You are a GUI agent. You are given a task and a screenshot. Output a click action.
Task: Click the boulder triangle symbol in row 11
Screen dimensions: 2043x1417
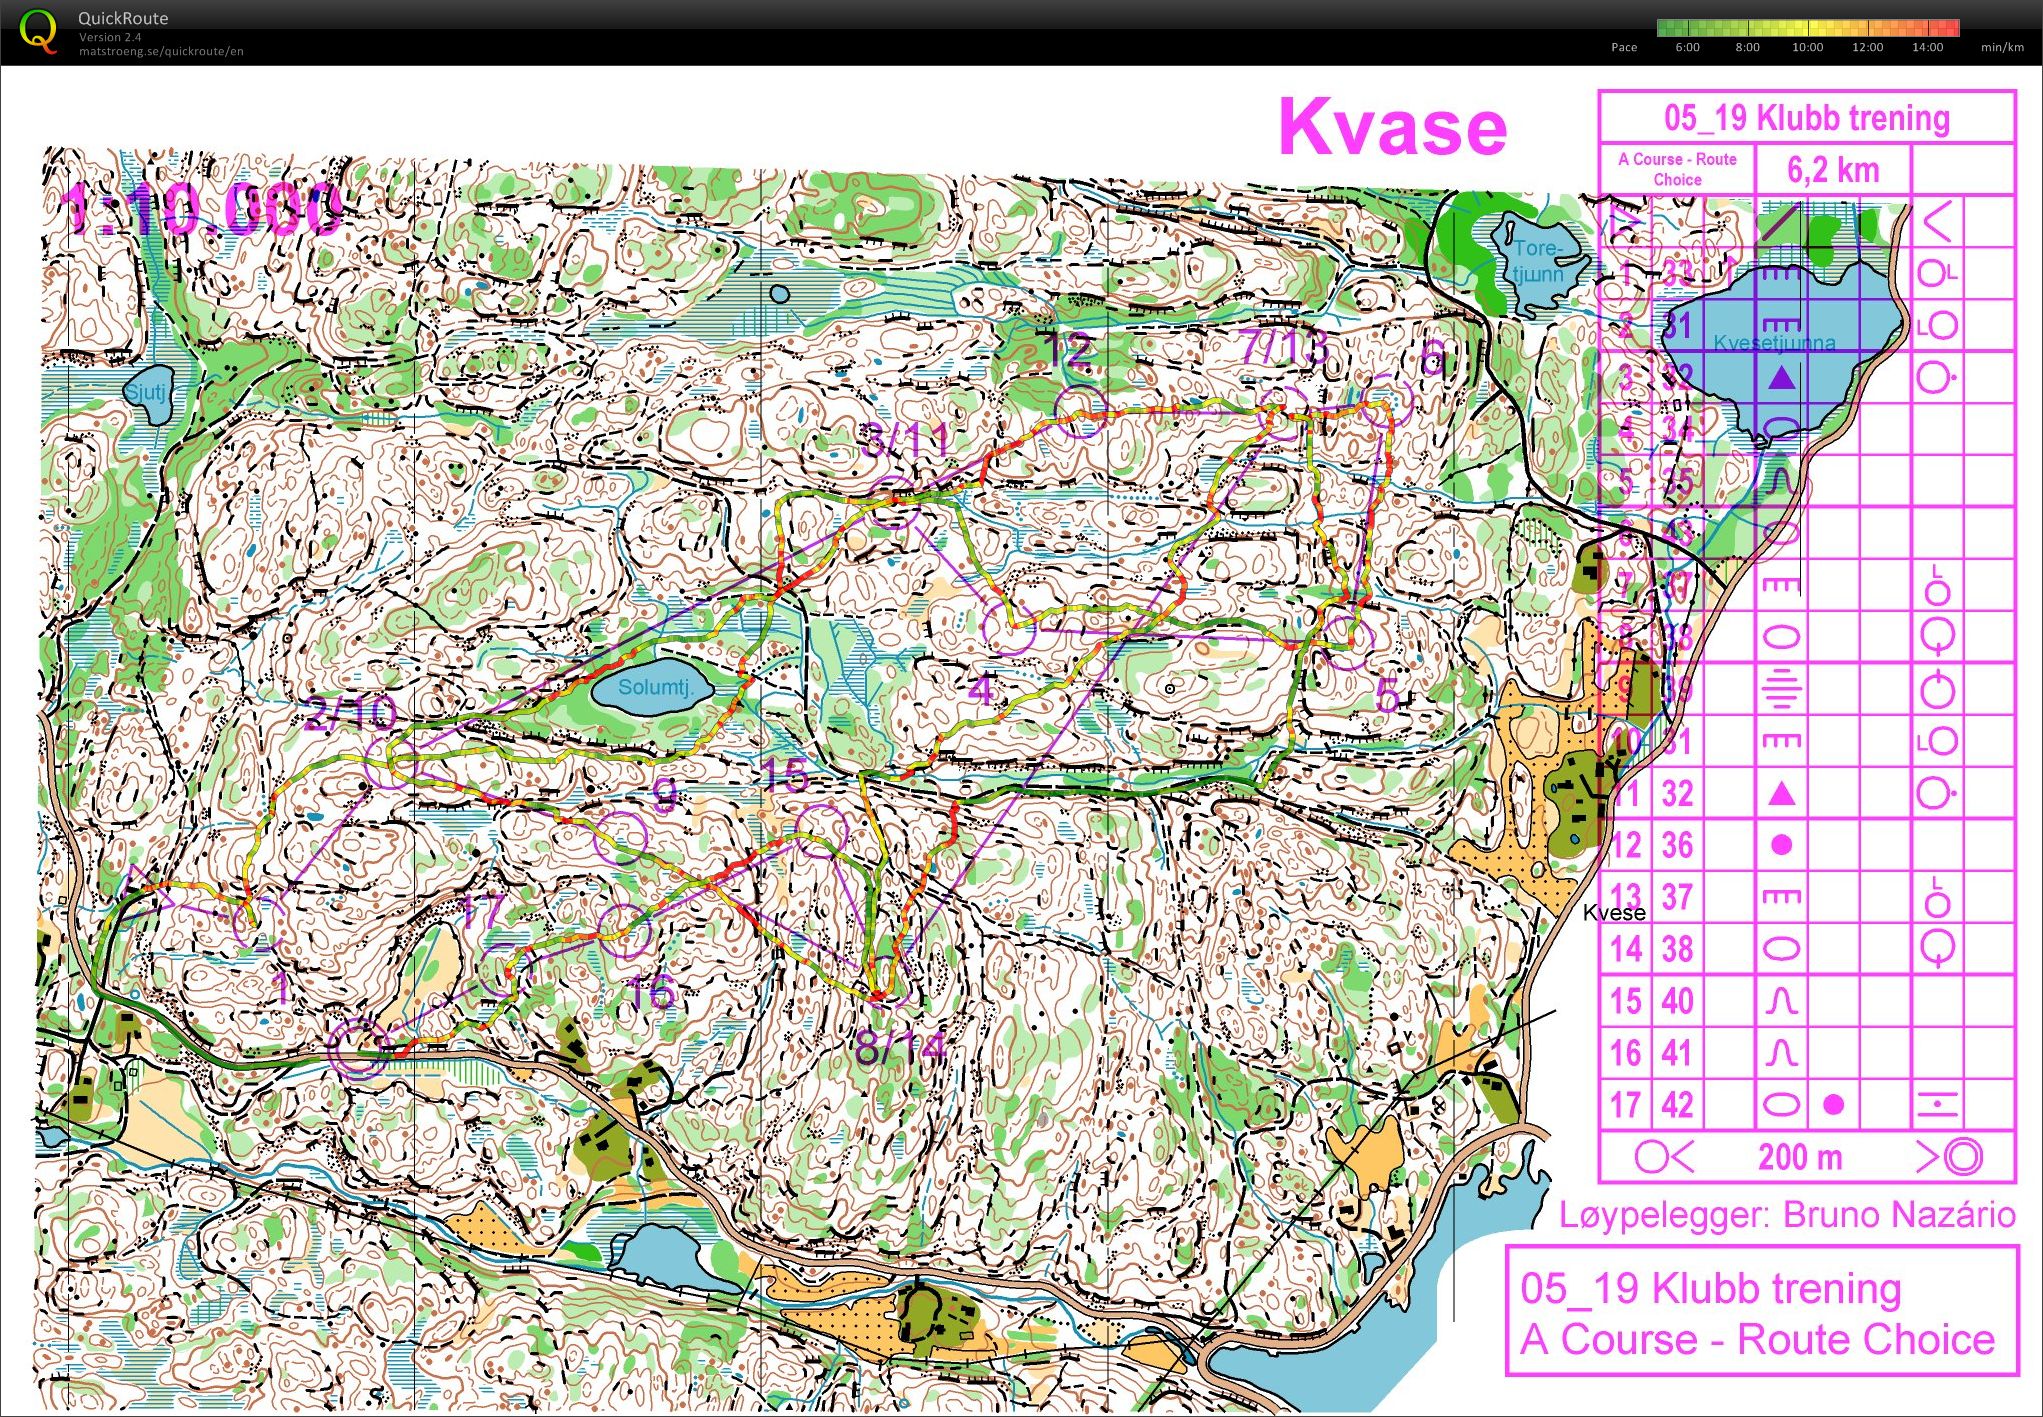(x=1781, y=794)
